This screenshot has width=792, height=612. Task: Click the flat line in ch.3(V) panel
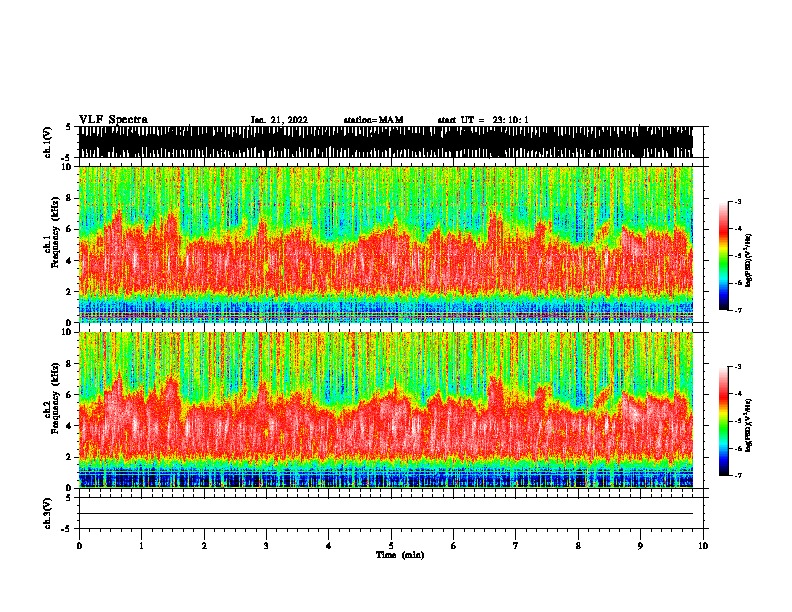386,514
